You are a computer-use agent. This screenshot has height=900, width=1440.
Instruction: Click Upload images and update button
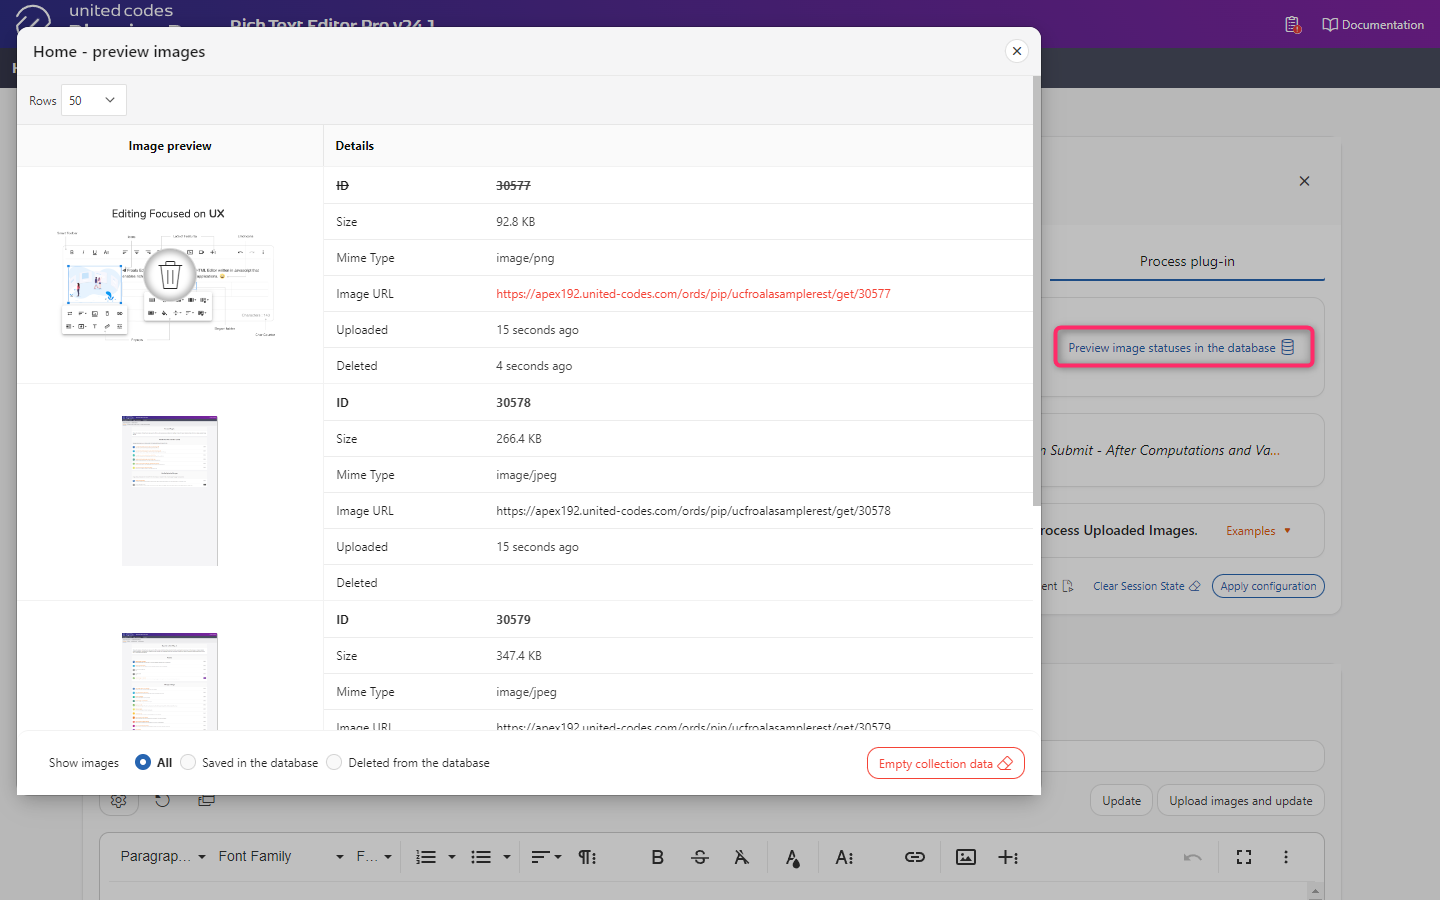(1241, 801)
